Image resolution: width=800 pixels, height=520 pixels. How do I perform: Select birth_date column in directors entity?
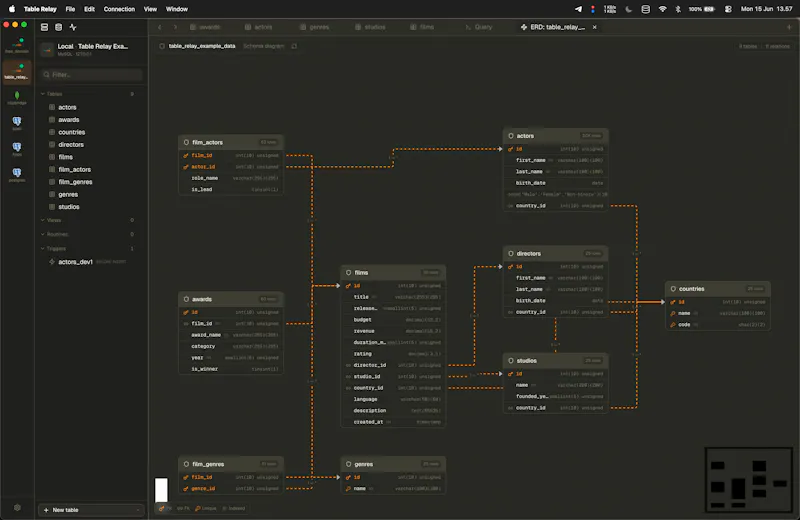[x=555, y=301]
